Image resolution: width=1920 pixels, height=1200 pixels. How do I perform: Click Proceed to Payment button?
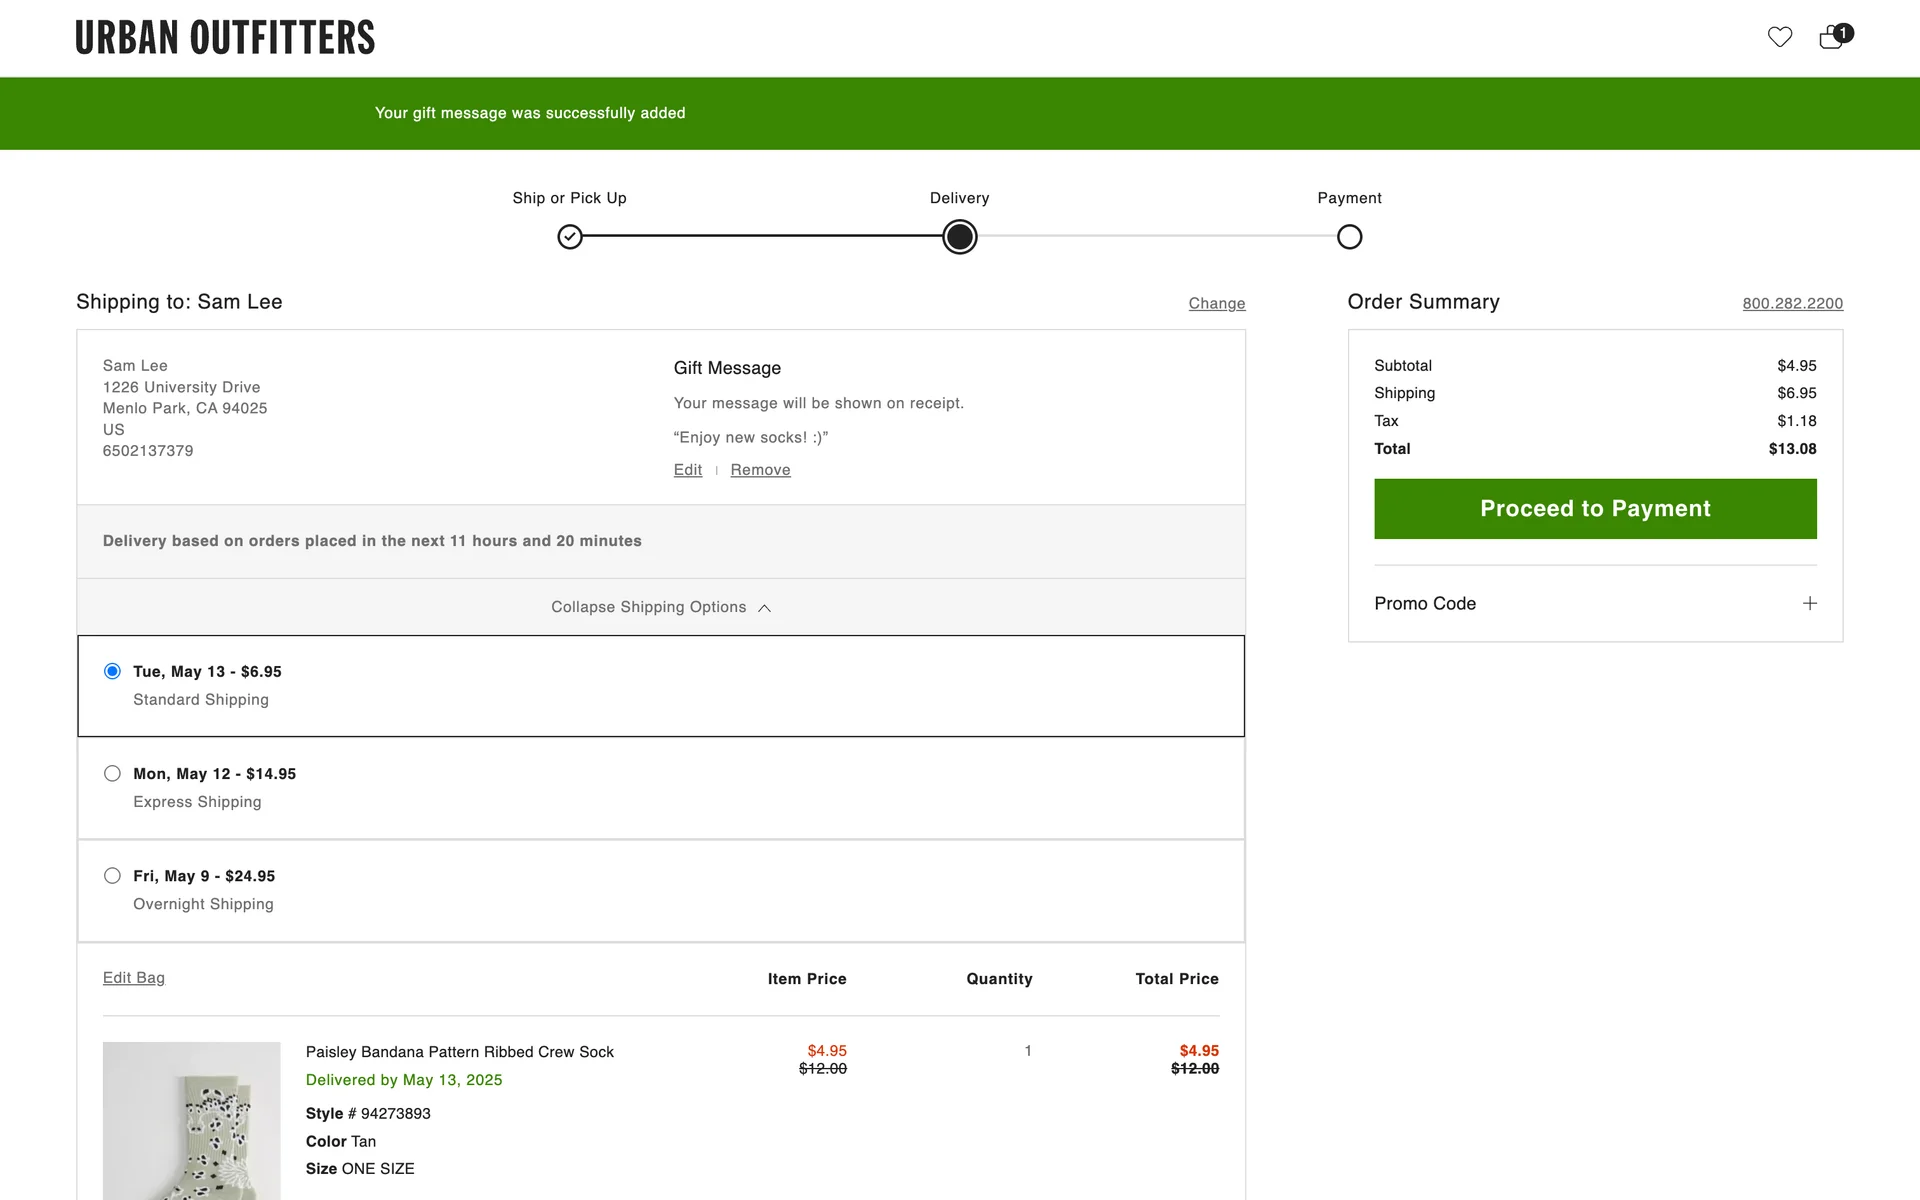[1594, 509]
